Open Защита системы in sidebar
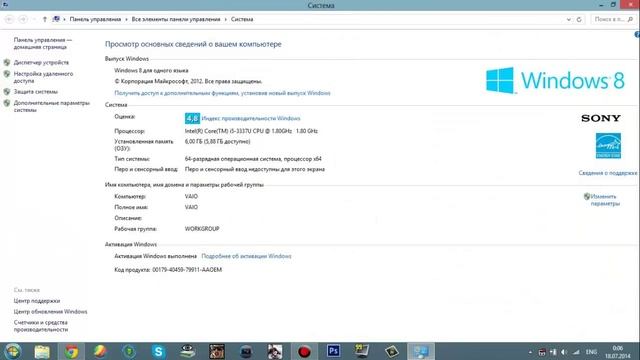Image resolution: width=640 pixels, height=360 pixels. click(x=36, y=92)
